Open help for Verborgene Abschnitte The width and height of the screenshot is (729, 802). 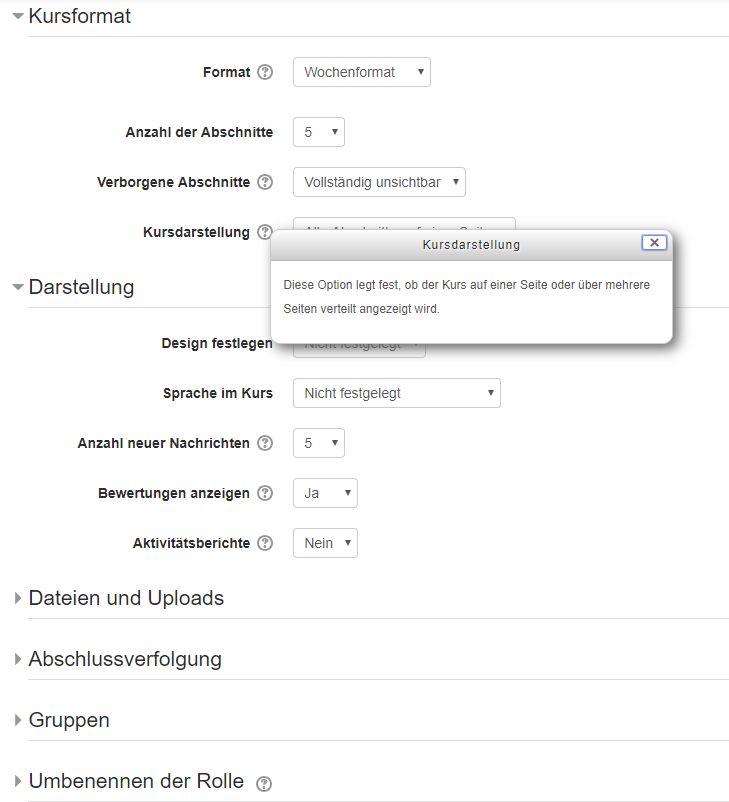point(265,182)
